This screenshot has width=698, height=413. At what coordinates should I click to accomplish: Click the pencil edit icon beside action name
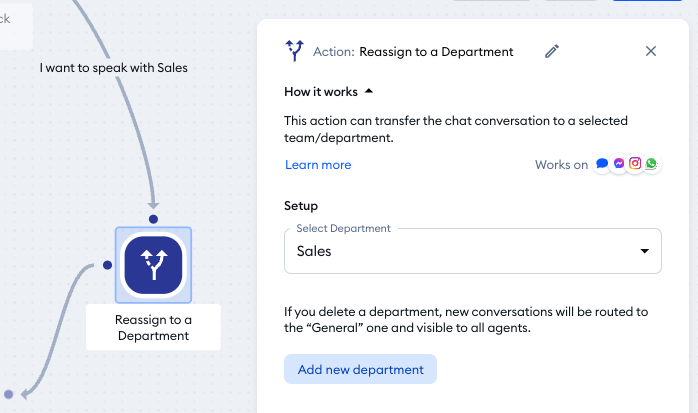click(552, 51)
